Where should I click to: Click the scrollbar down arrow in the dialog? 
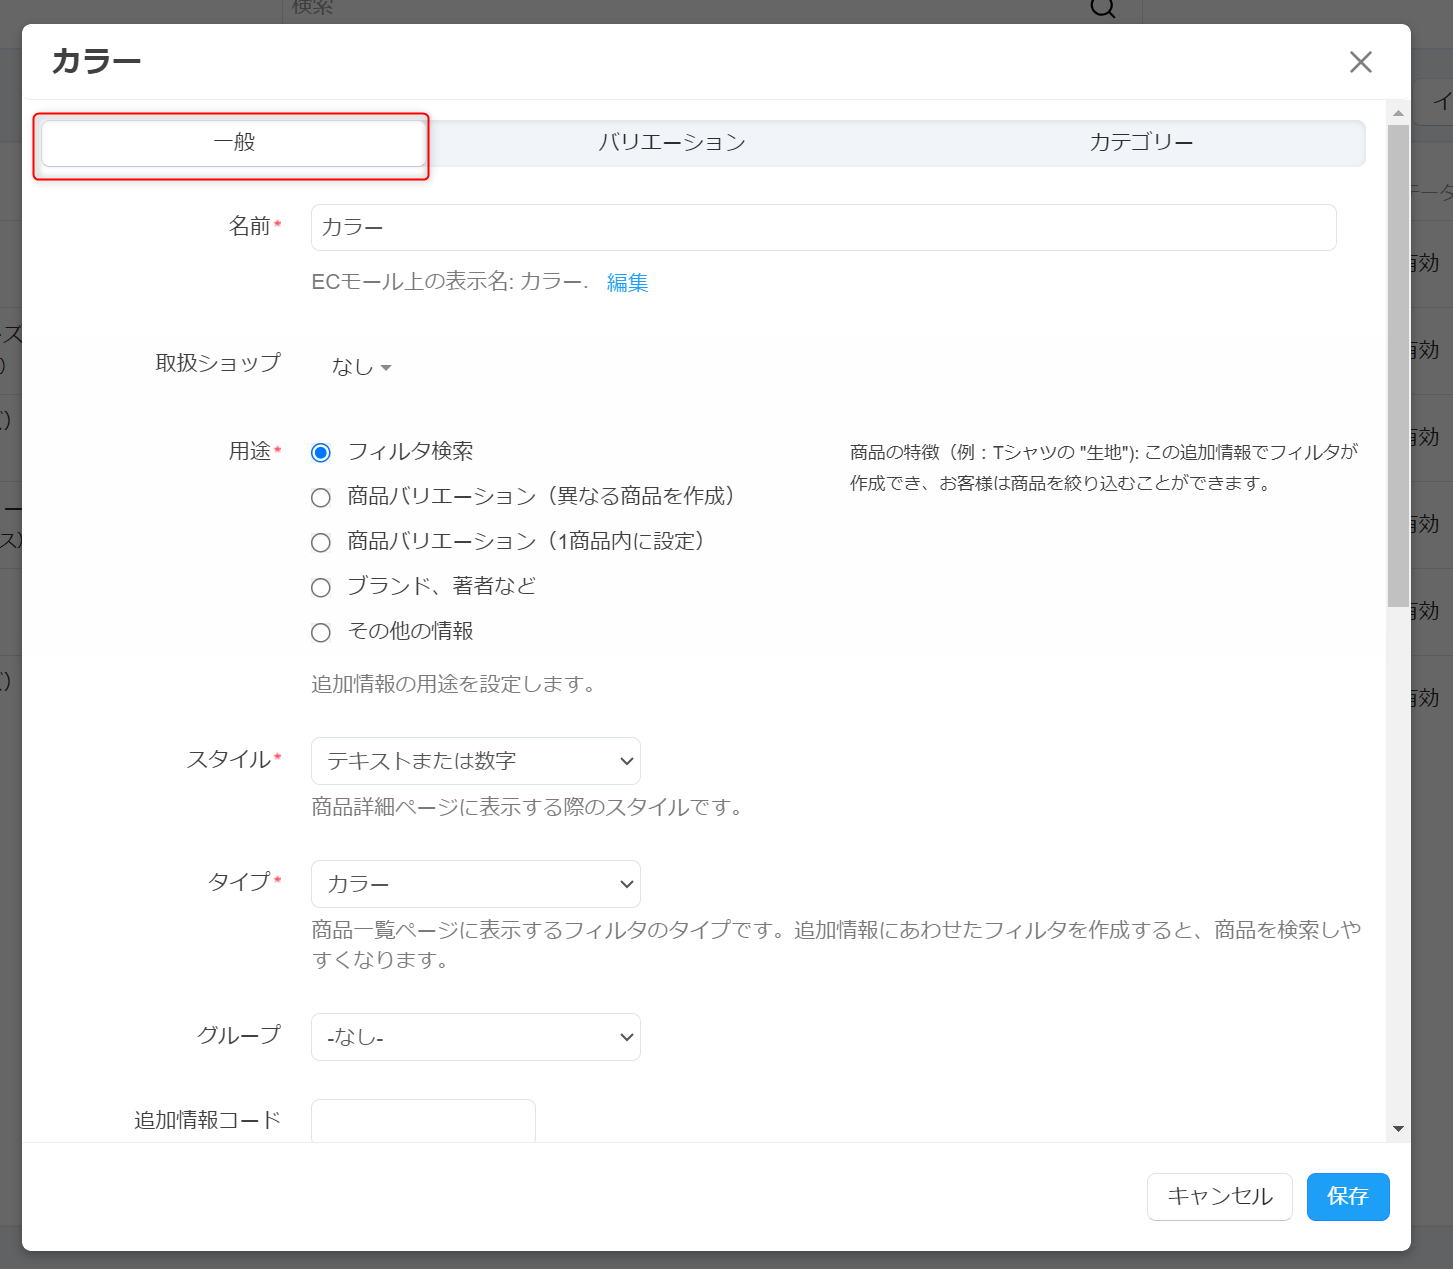coord(1398,1129)
